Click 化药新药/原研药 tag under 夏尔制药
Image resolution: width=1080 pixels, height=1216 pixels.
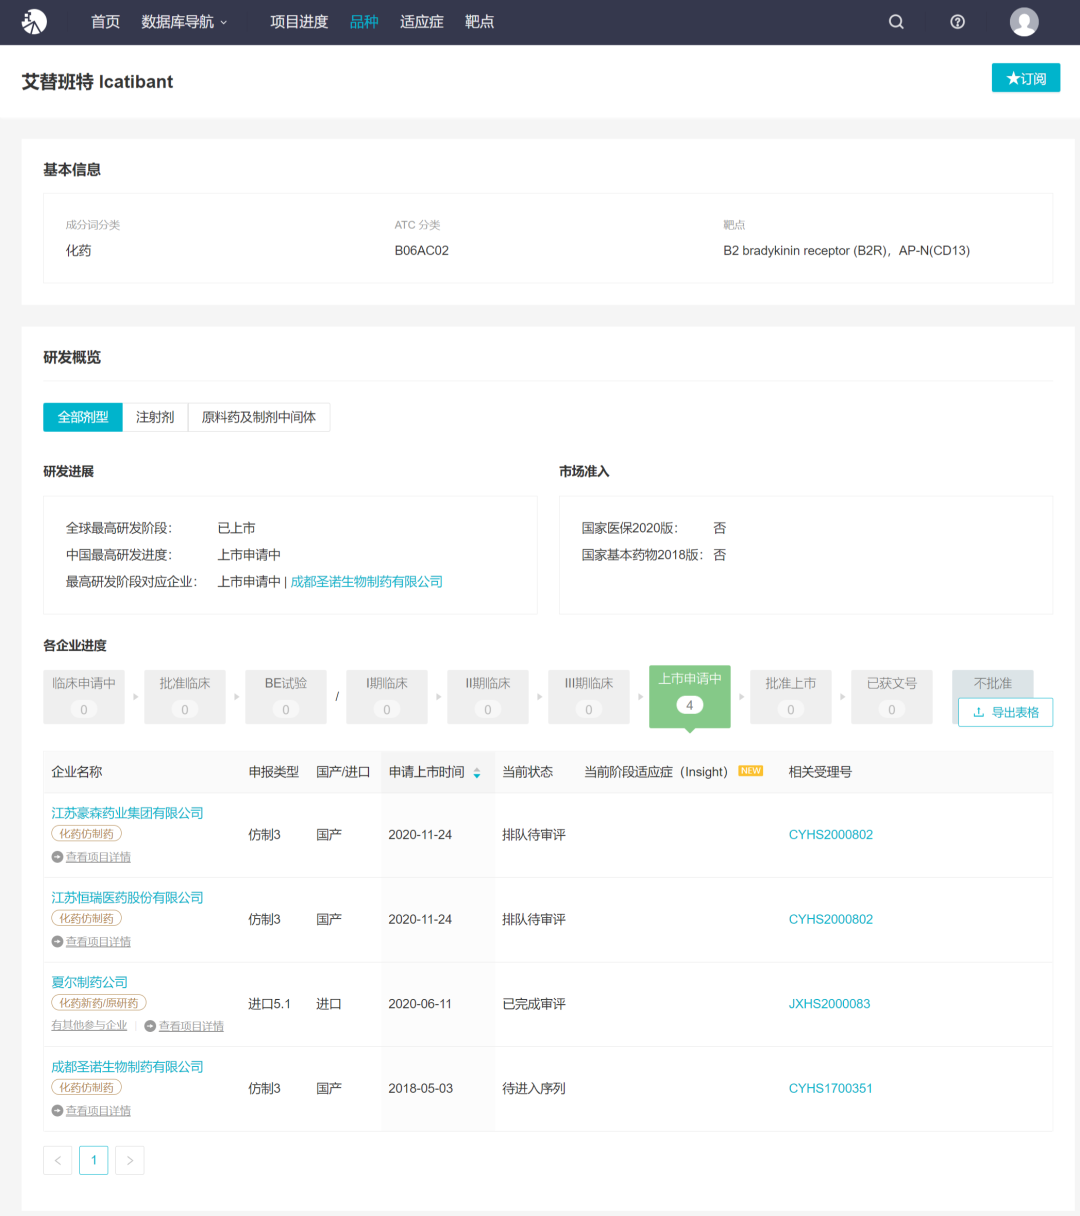(x=99, y=1003)
